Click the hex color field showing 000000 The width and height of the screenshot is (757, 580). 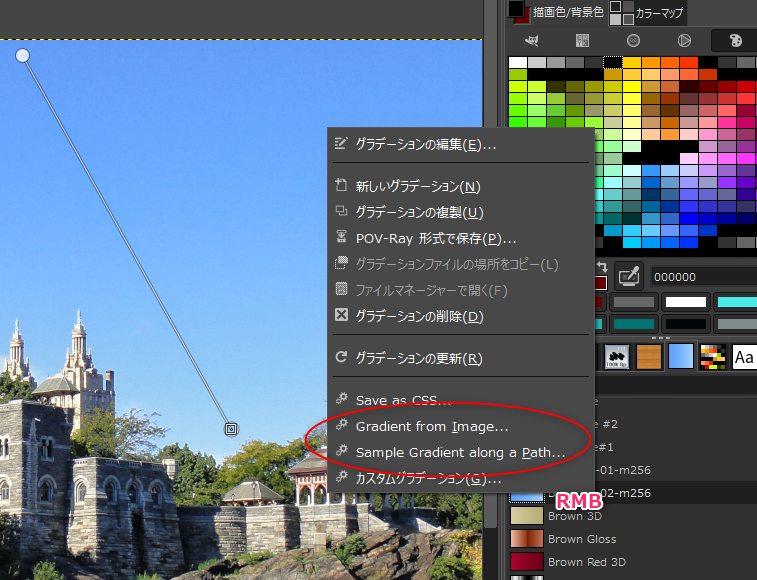(700, 276)
